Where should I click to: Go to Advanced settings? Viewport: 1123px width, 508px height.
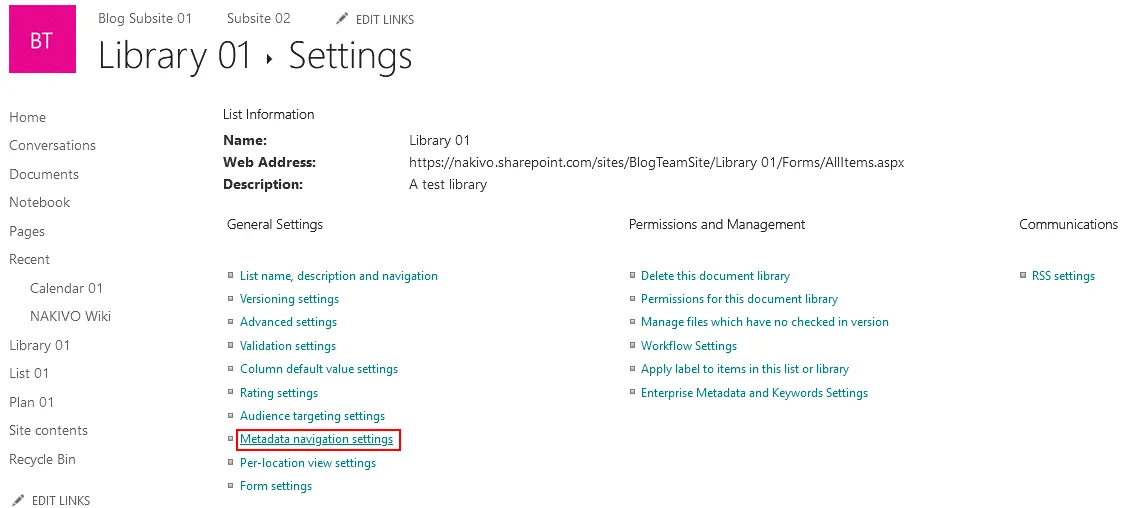(288, 322)
